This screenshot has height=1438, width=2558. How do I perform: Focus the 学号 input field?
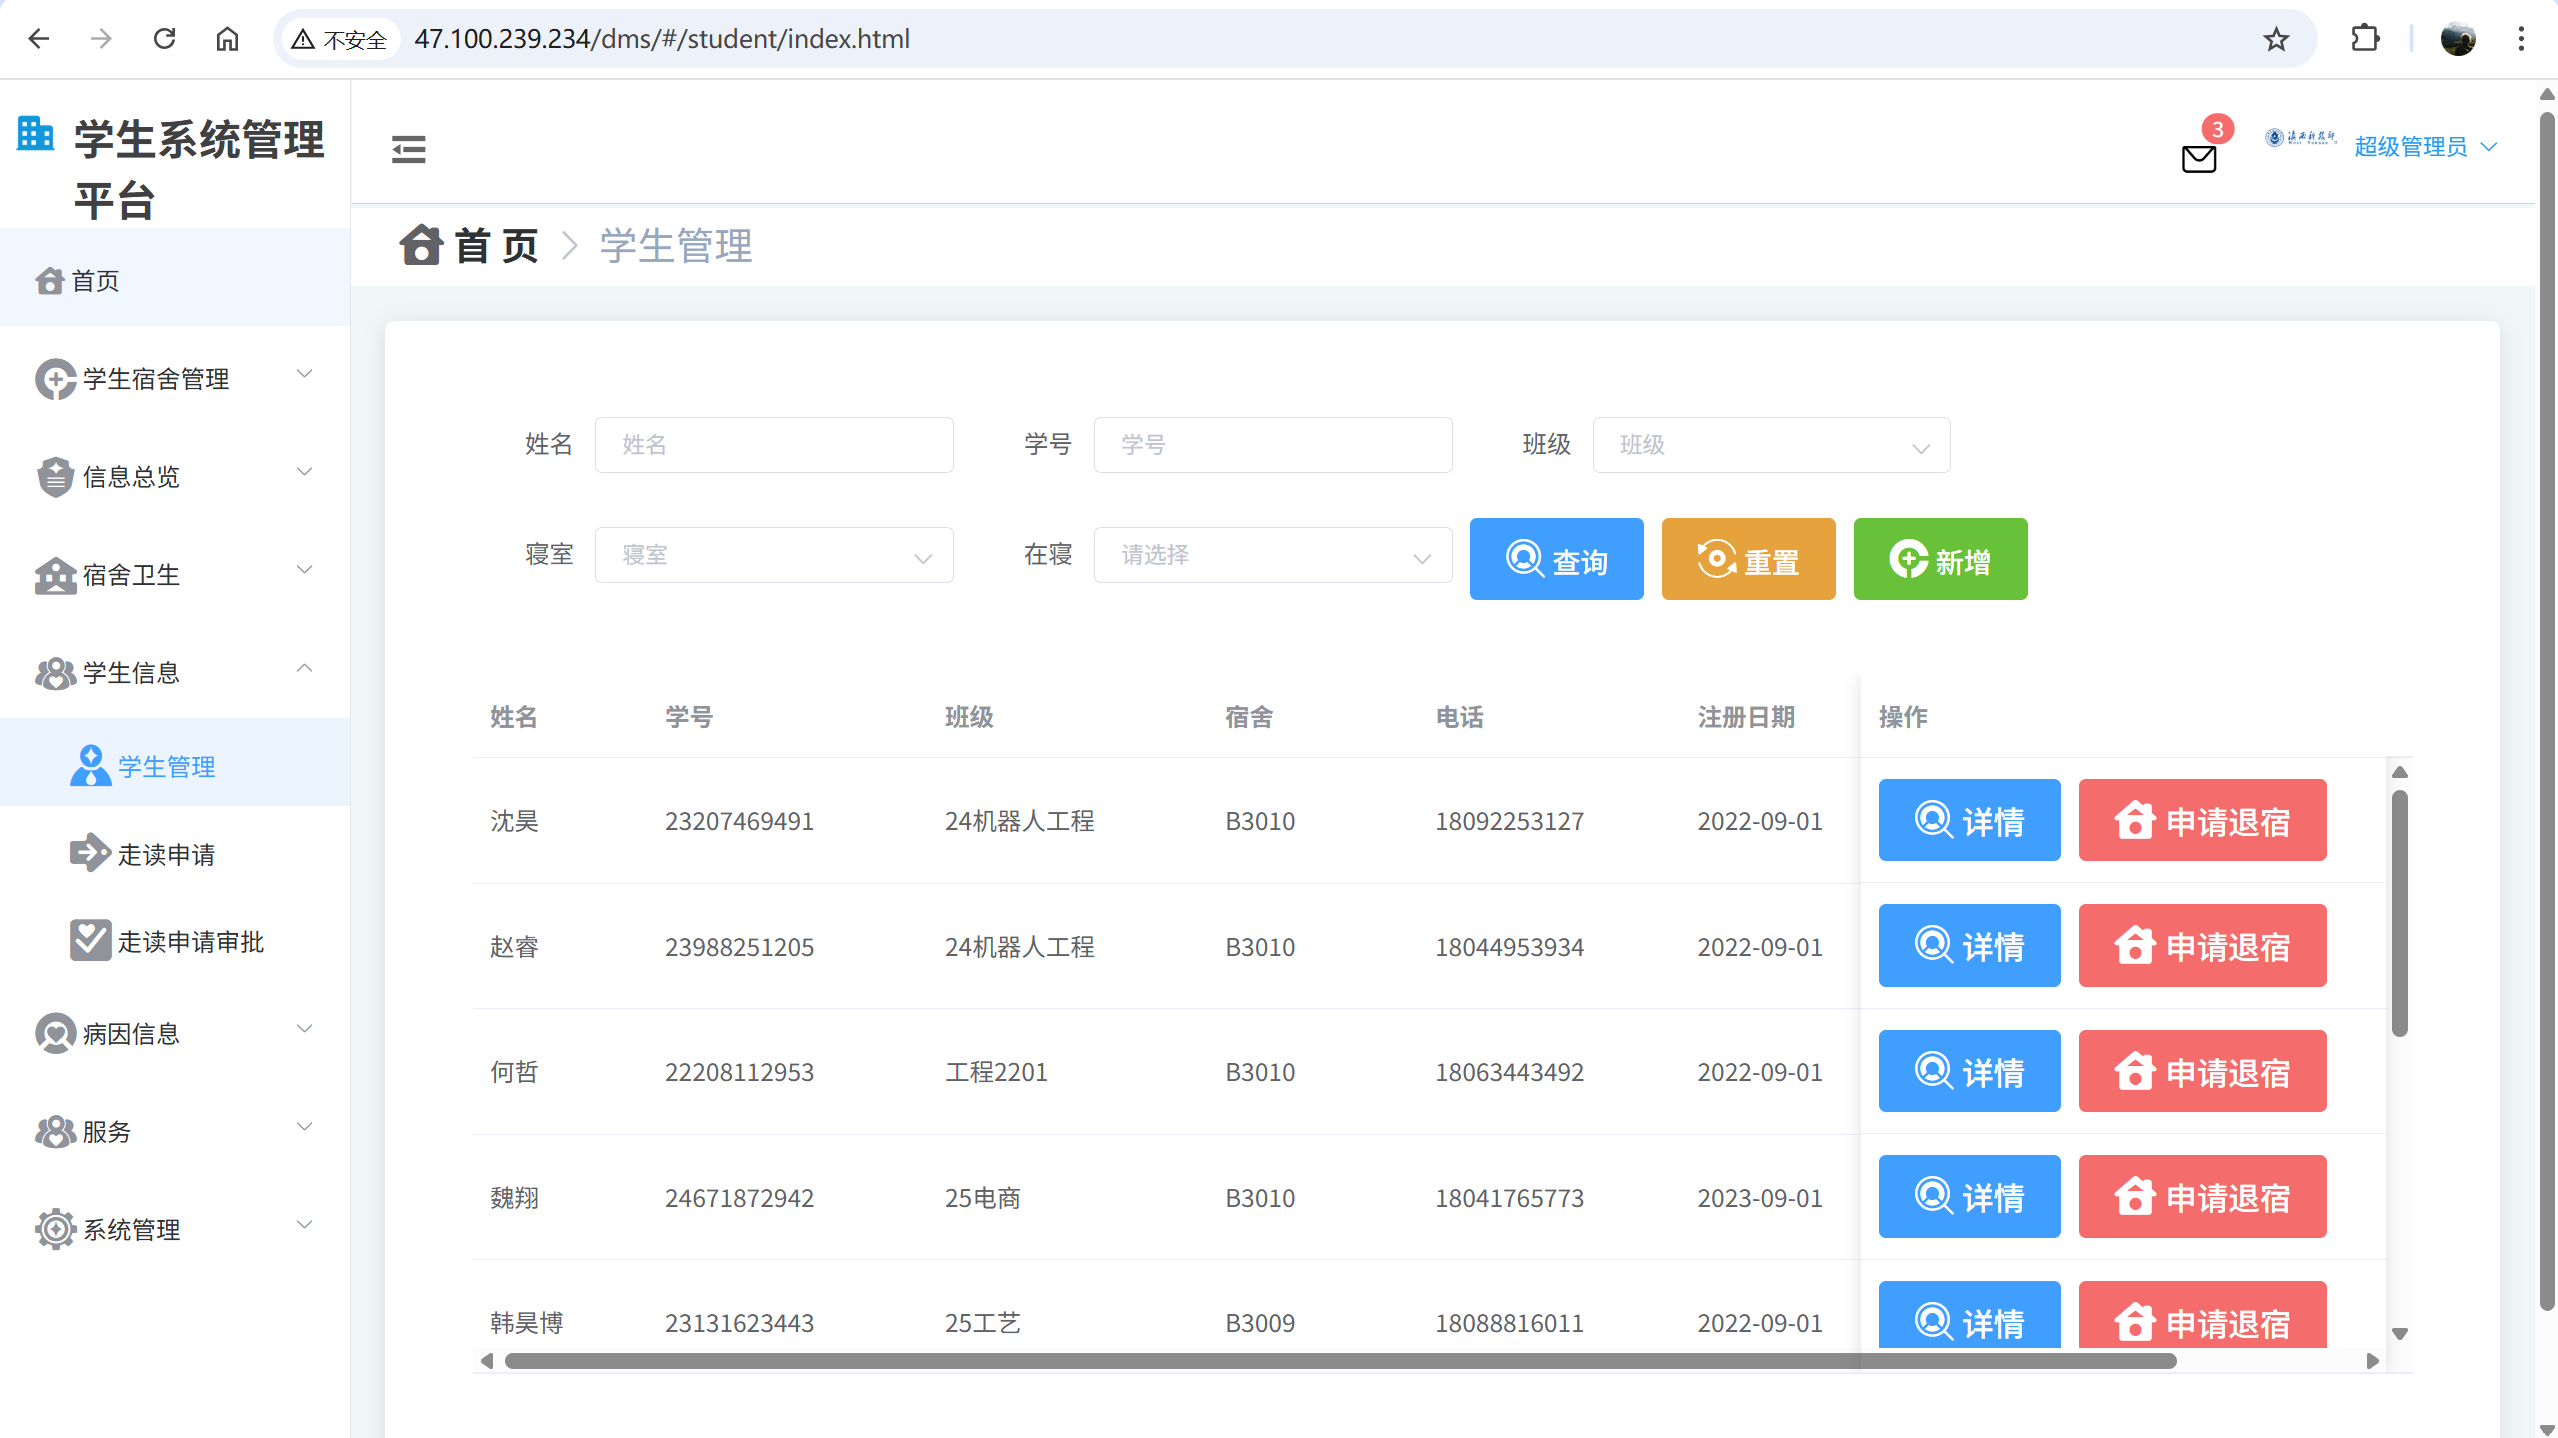(1272, 445)
